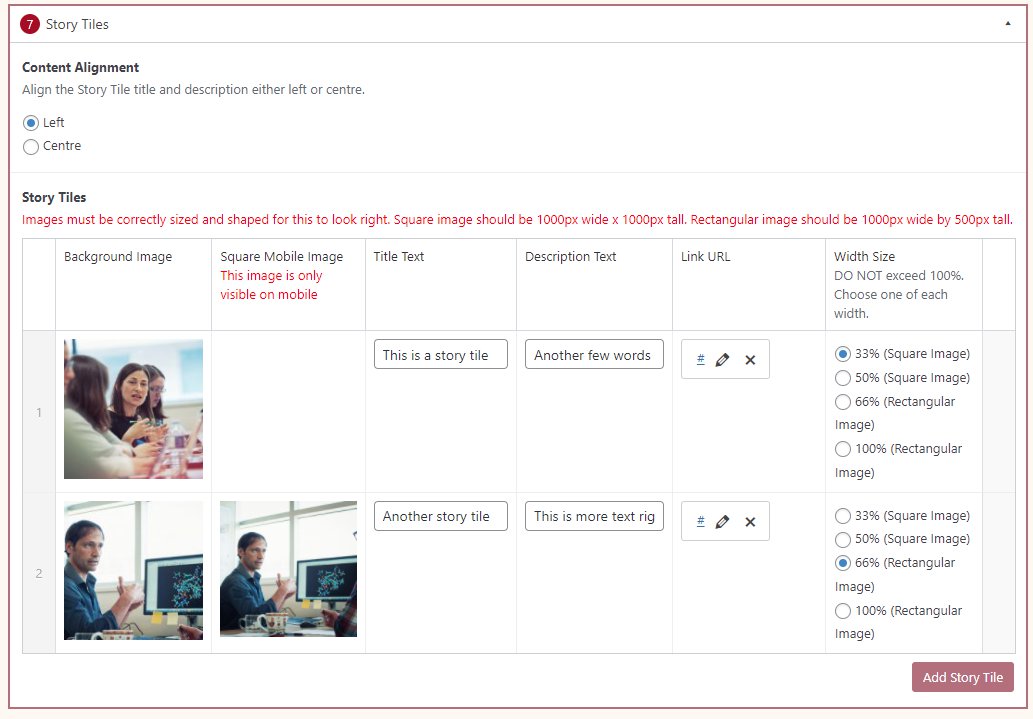The image size is (1033, 719).
Task: Click the red image size warning text
Action: point(517,219)
